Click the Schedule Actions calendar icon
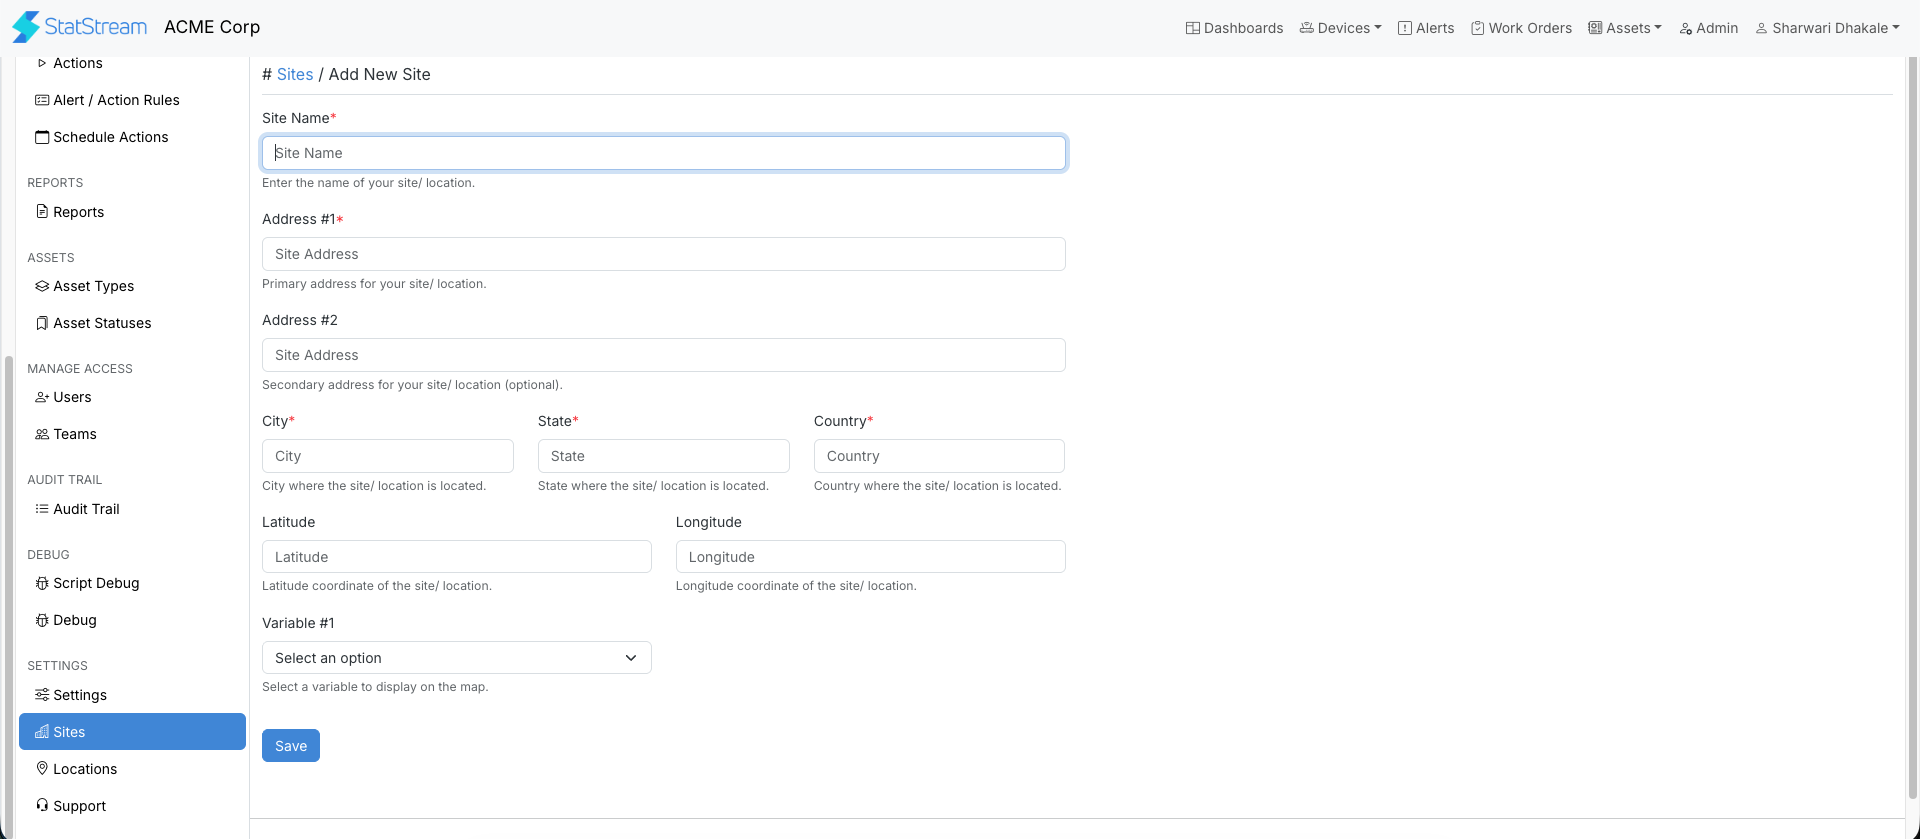The height and width of the screenshot is (839, 1920). [x=42, y=137]
